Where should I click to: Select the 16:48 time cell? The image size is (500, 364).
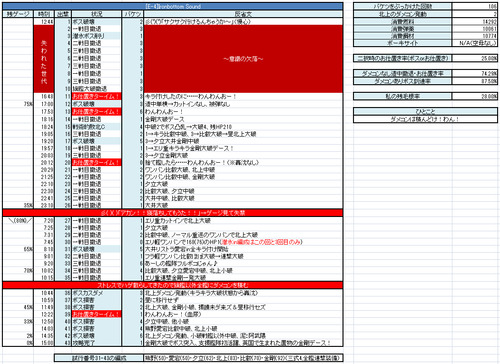point(44,96)
